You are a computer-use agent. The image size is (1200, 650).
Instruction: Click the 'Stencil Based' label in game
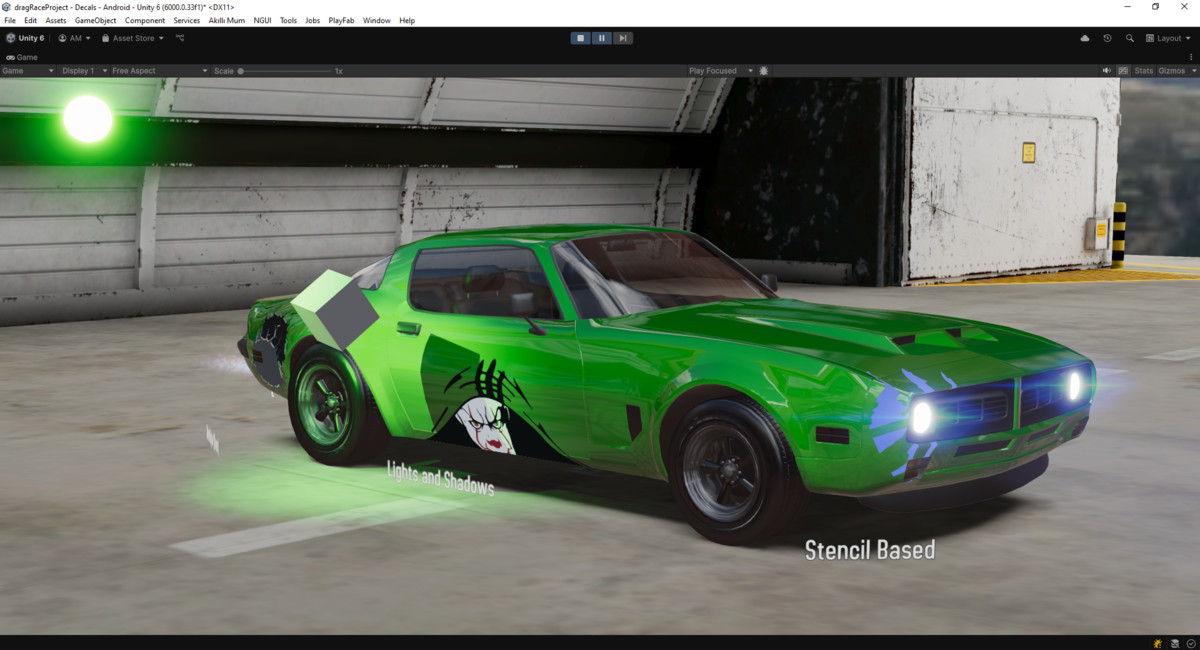click(x=870, y=549)
